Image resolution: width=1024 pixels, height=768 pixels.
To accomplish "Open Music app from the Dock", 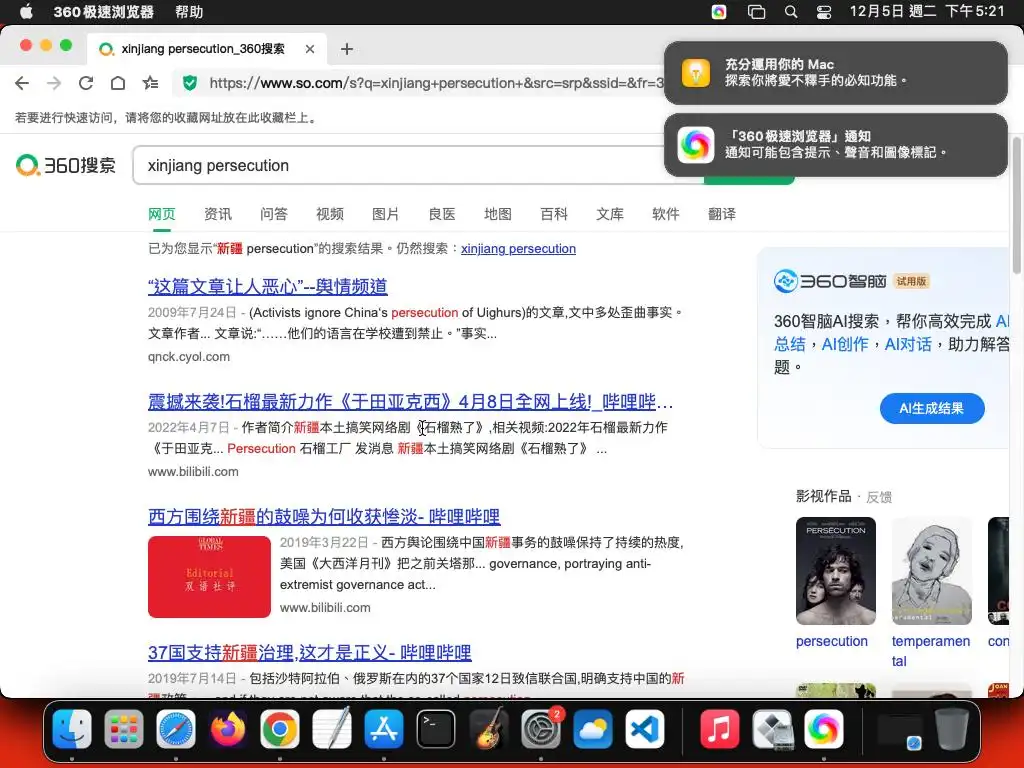I will click(x=720, y=729).
